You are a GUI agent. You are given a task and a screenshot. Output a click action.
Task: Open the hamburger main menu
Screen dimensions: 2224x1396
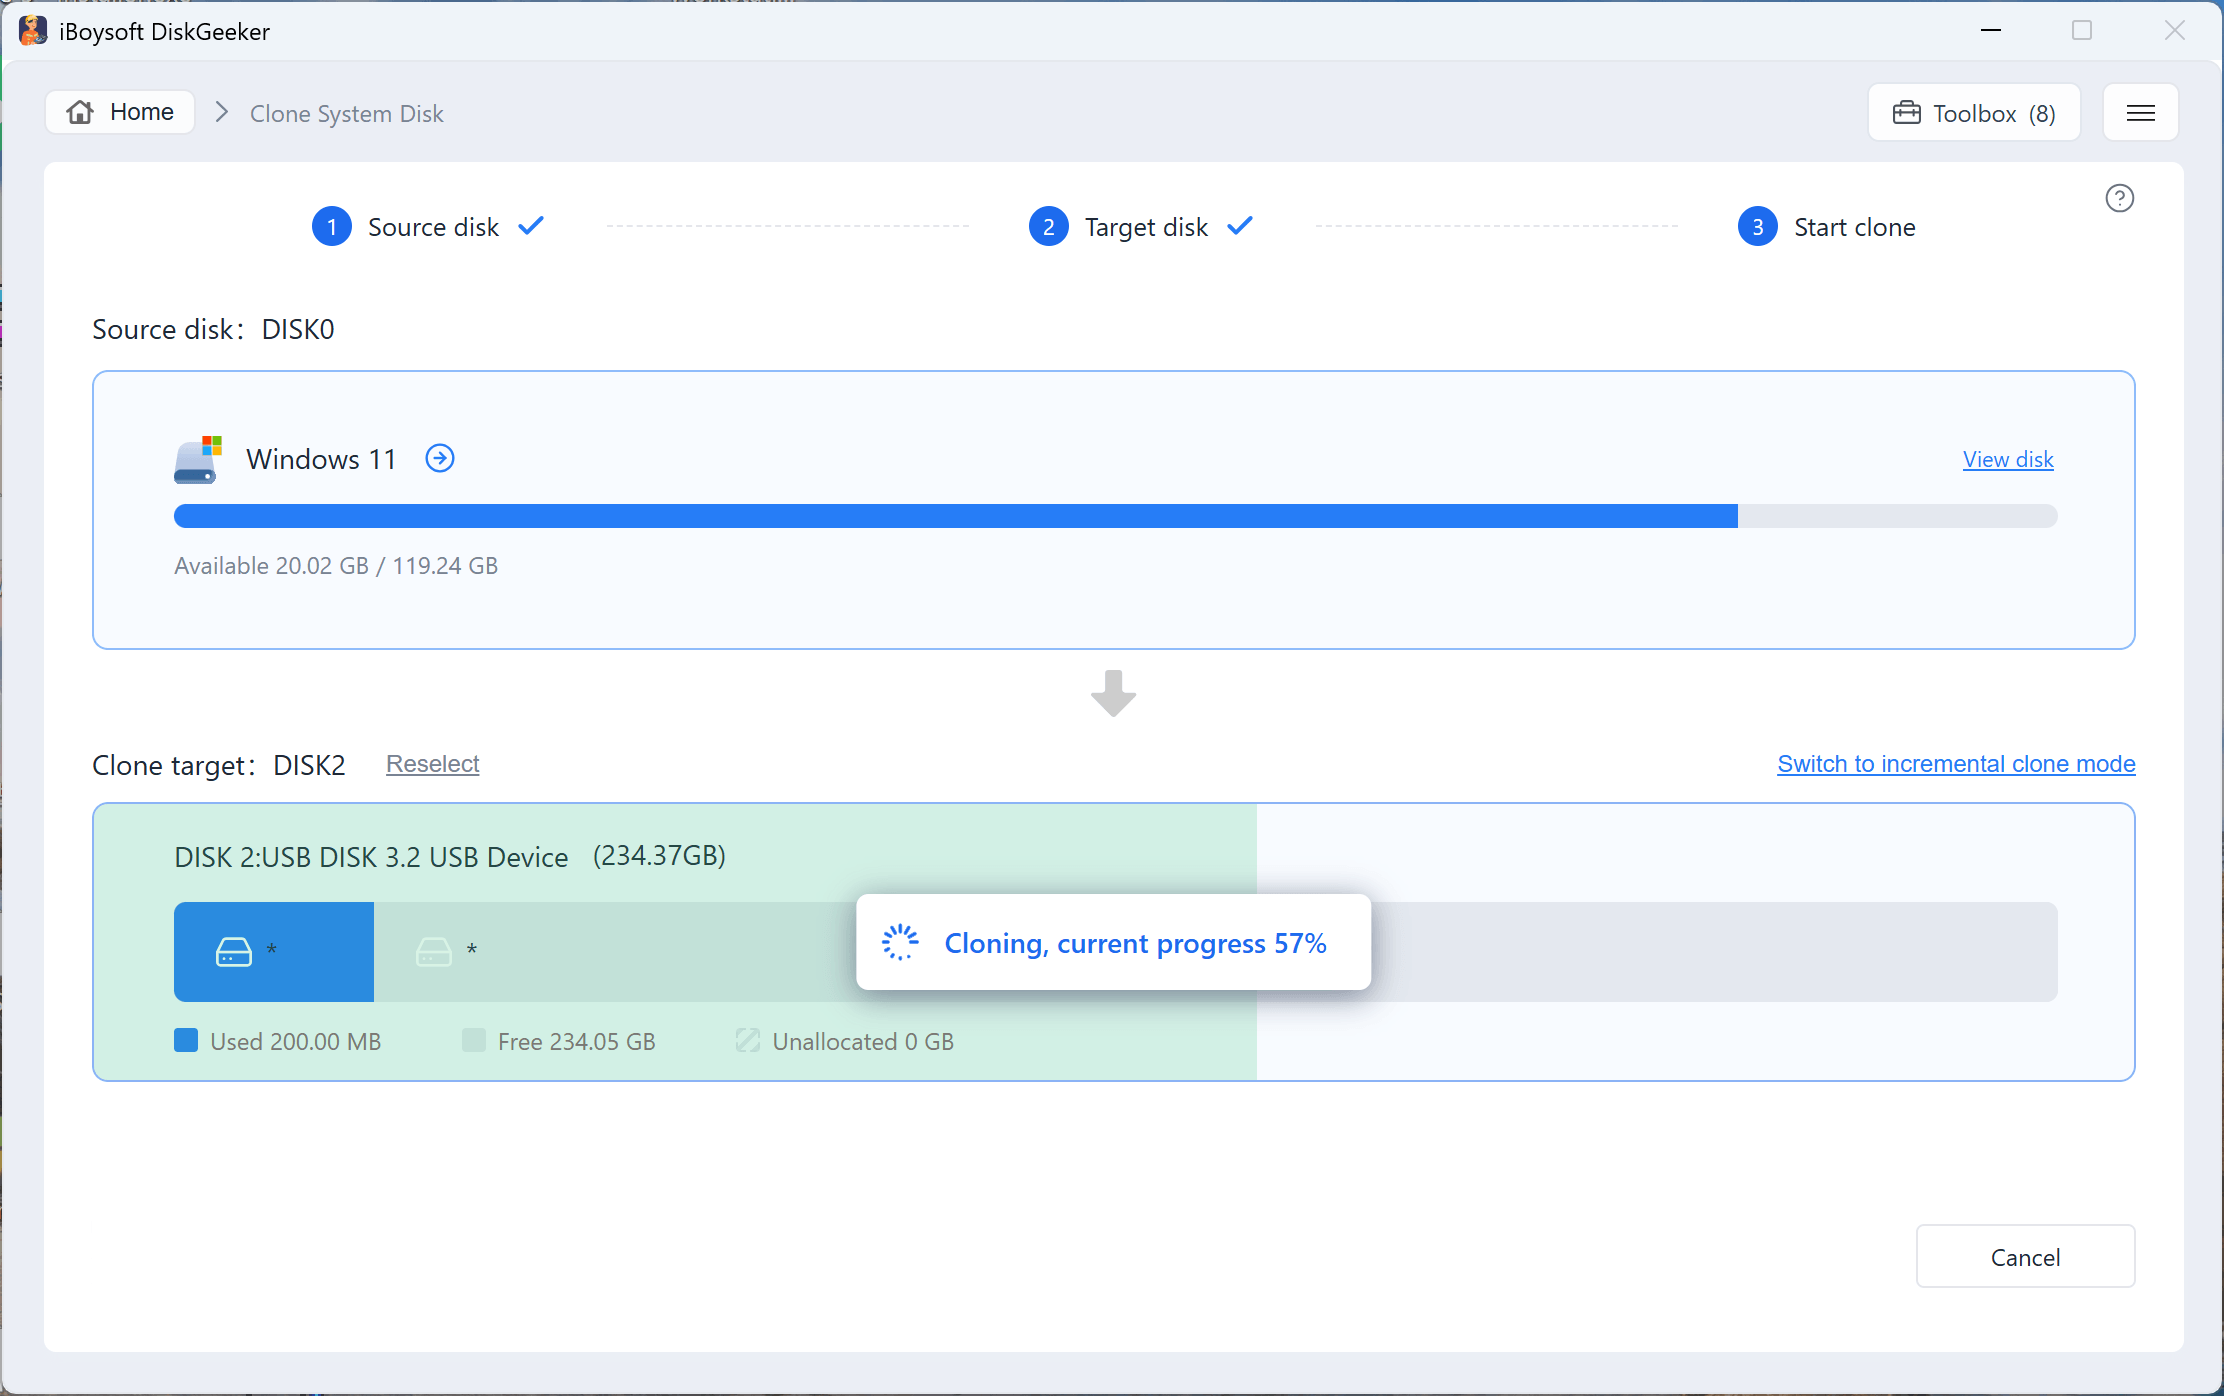tap(2140, 113)
